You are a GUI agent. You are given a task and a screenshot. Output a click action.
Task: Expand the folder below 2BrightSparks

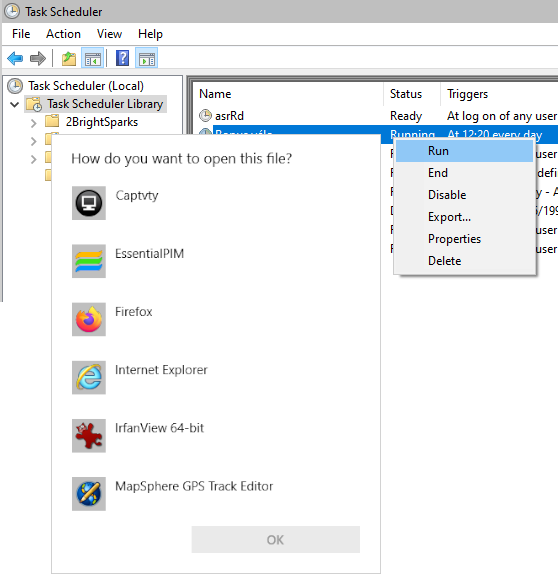click(x=34, y=141)
